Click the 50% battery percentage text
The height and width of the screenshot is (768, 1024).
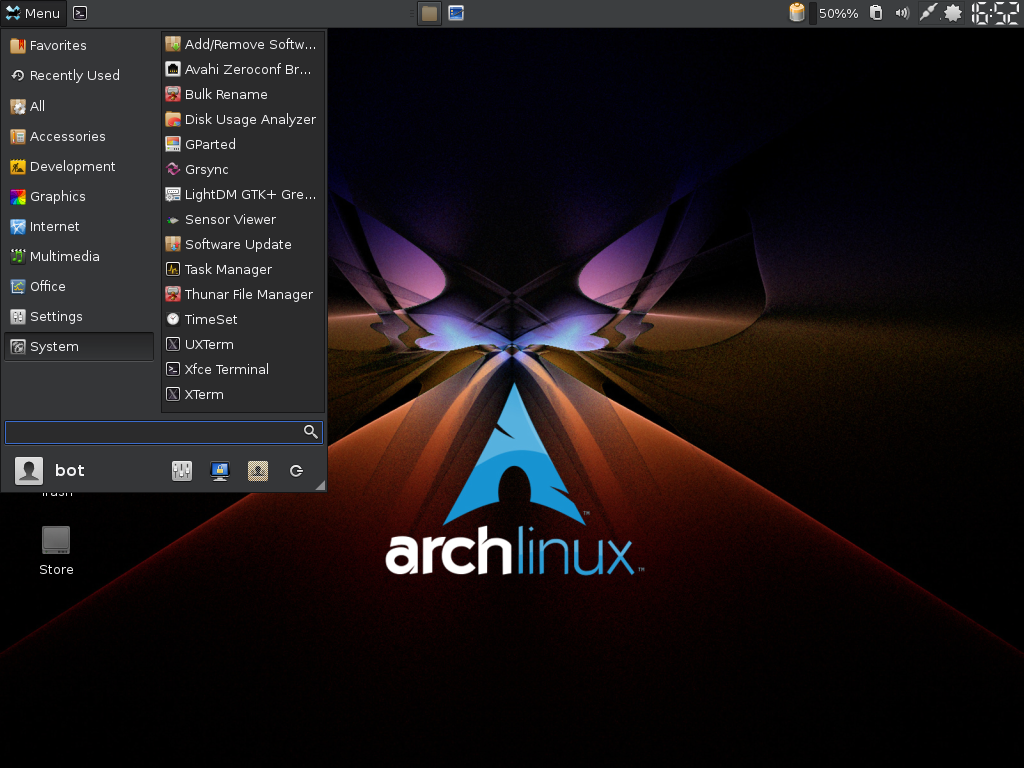point(839,14)
